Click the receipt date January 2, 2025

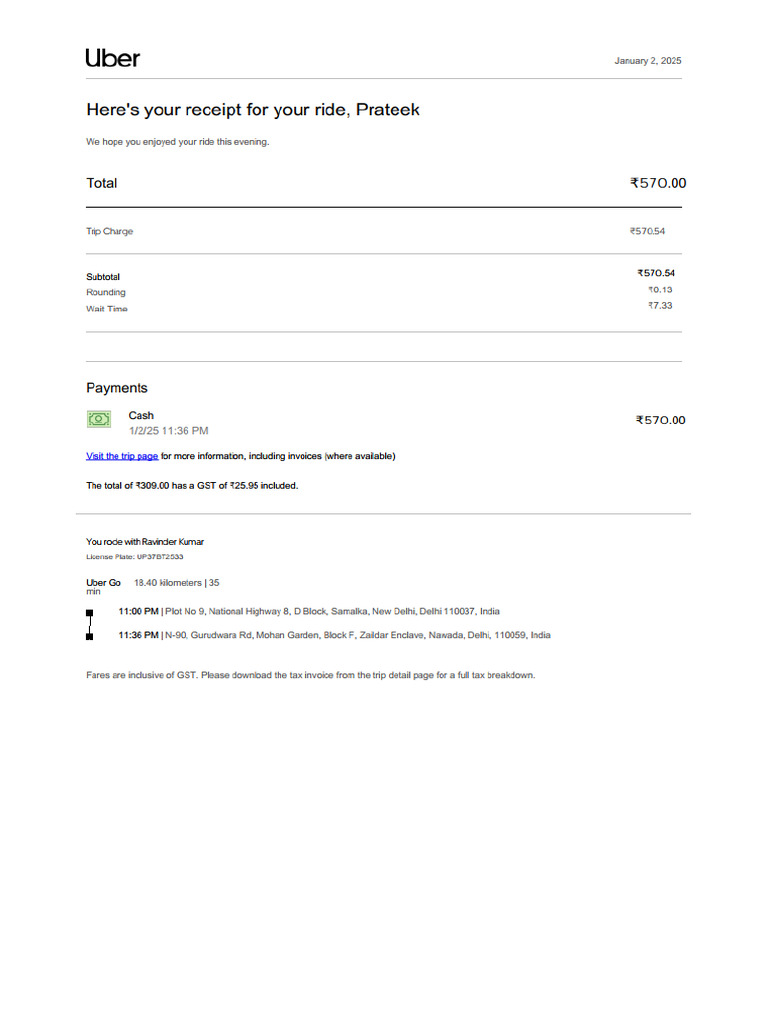(647, 61)
